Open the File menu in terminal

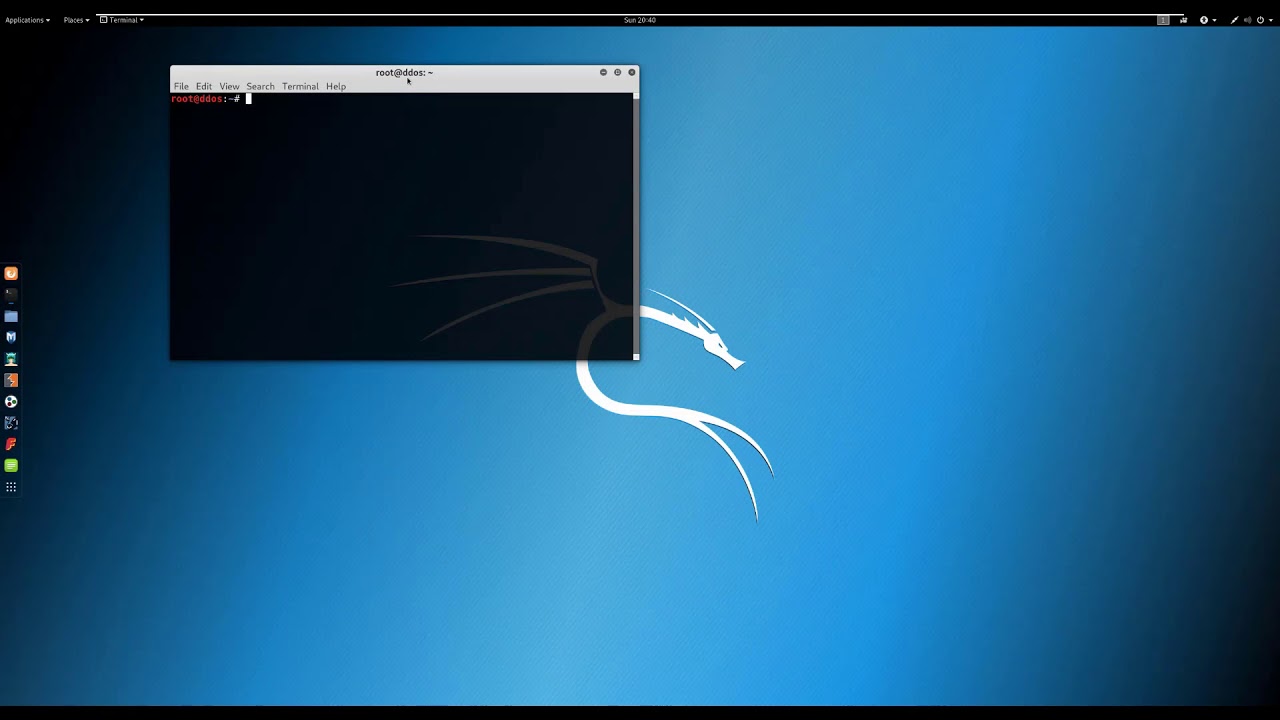181,86
